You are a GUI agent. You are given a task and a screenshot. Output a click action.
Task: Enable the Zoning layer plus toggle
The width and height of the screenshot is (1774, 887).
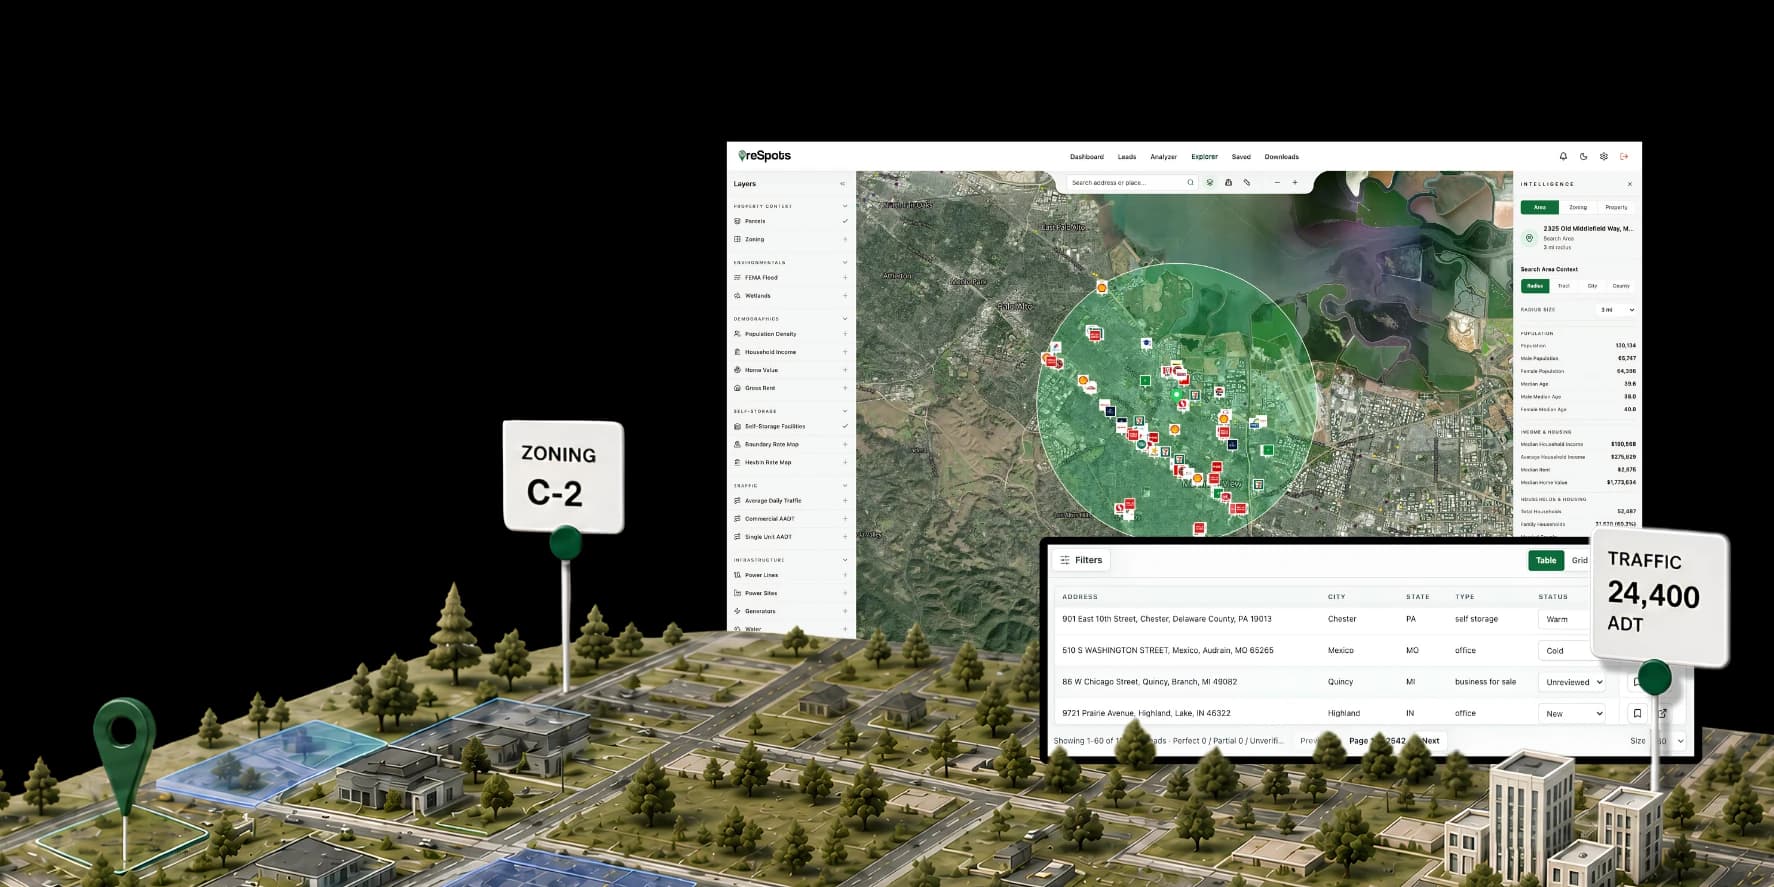(845, 239)
